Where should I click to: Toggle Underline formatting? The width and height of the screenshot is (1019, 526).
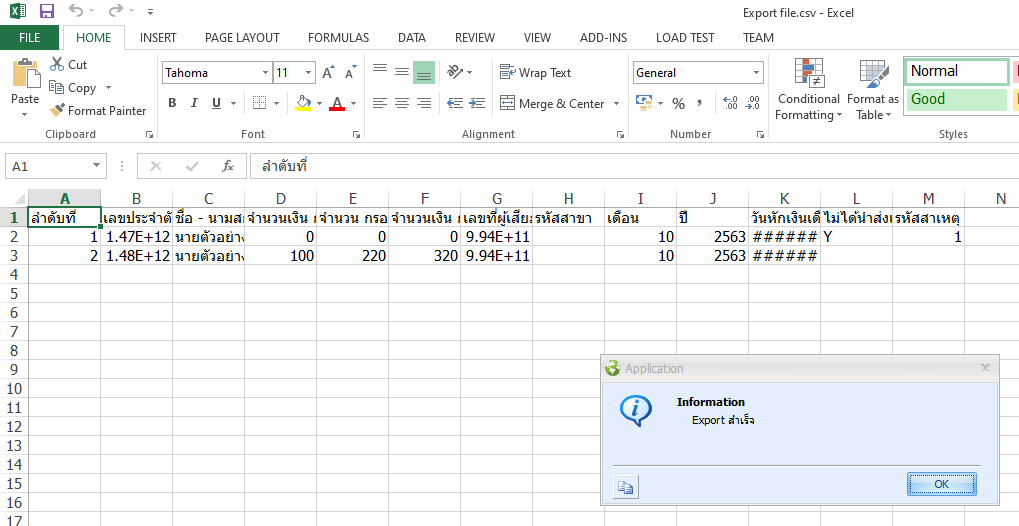point(216,103)
